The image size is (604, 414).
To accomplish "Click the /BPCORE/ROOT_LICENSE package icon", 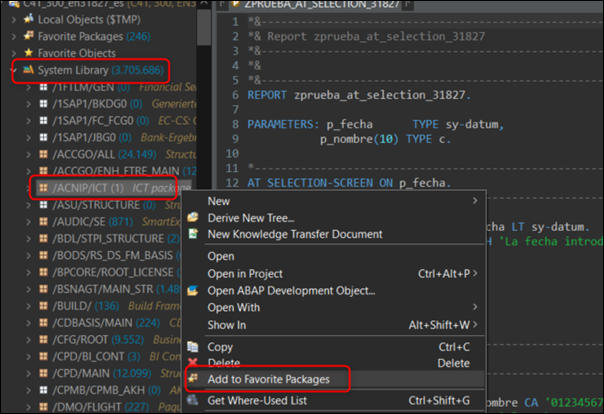I will click(x=44, y=272).
